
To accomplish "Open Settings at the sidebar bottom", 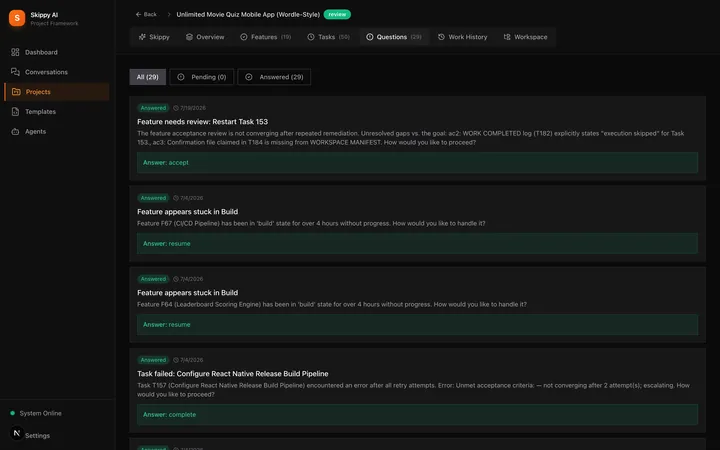I will point(37,435).
